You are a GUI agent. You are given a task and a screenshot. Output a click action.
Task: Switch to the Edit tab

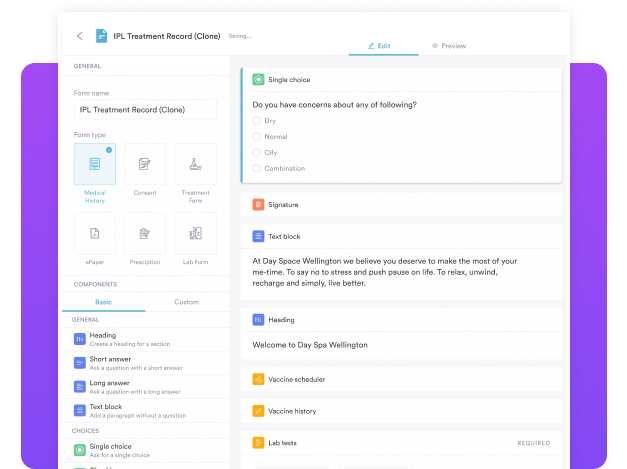[x=378, y=46]
